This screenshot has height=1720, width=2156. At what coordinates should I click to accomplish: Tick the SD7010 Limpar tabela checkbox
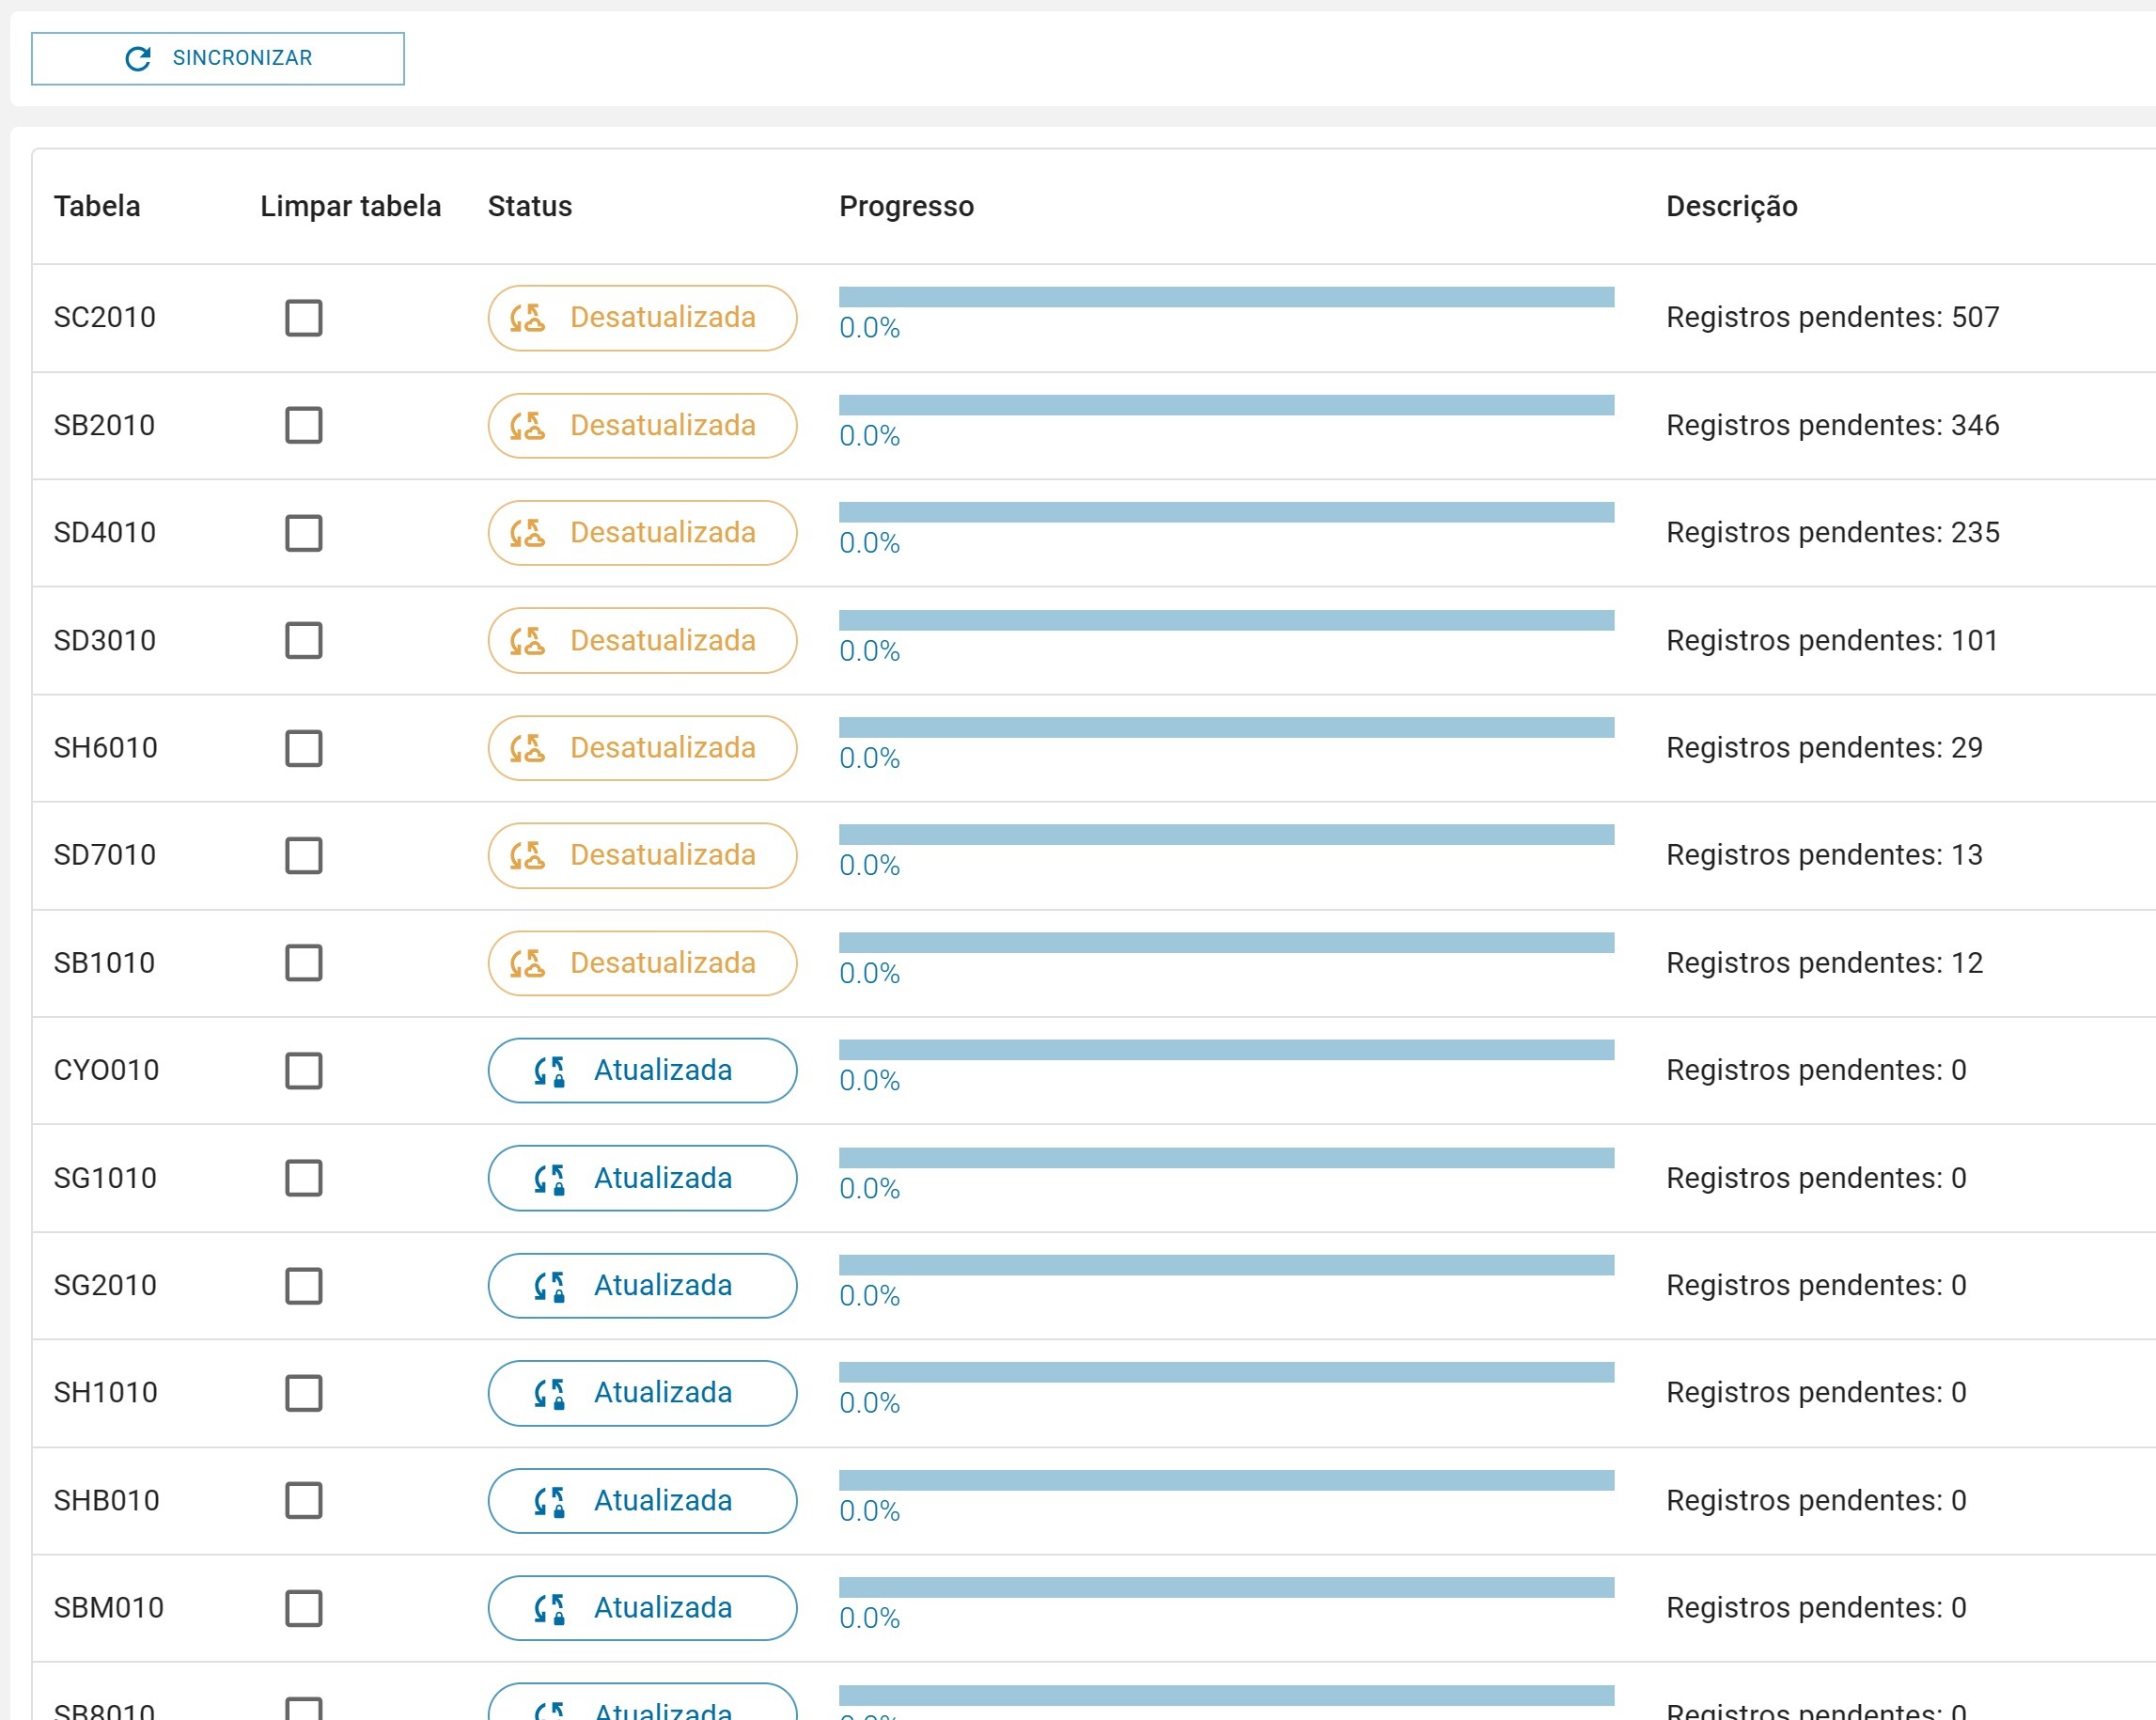(x=304, y=855)
